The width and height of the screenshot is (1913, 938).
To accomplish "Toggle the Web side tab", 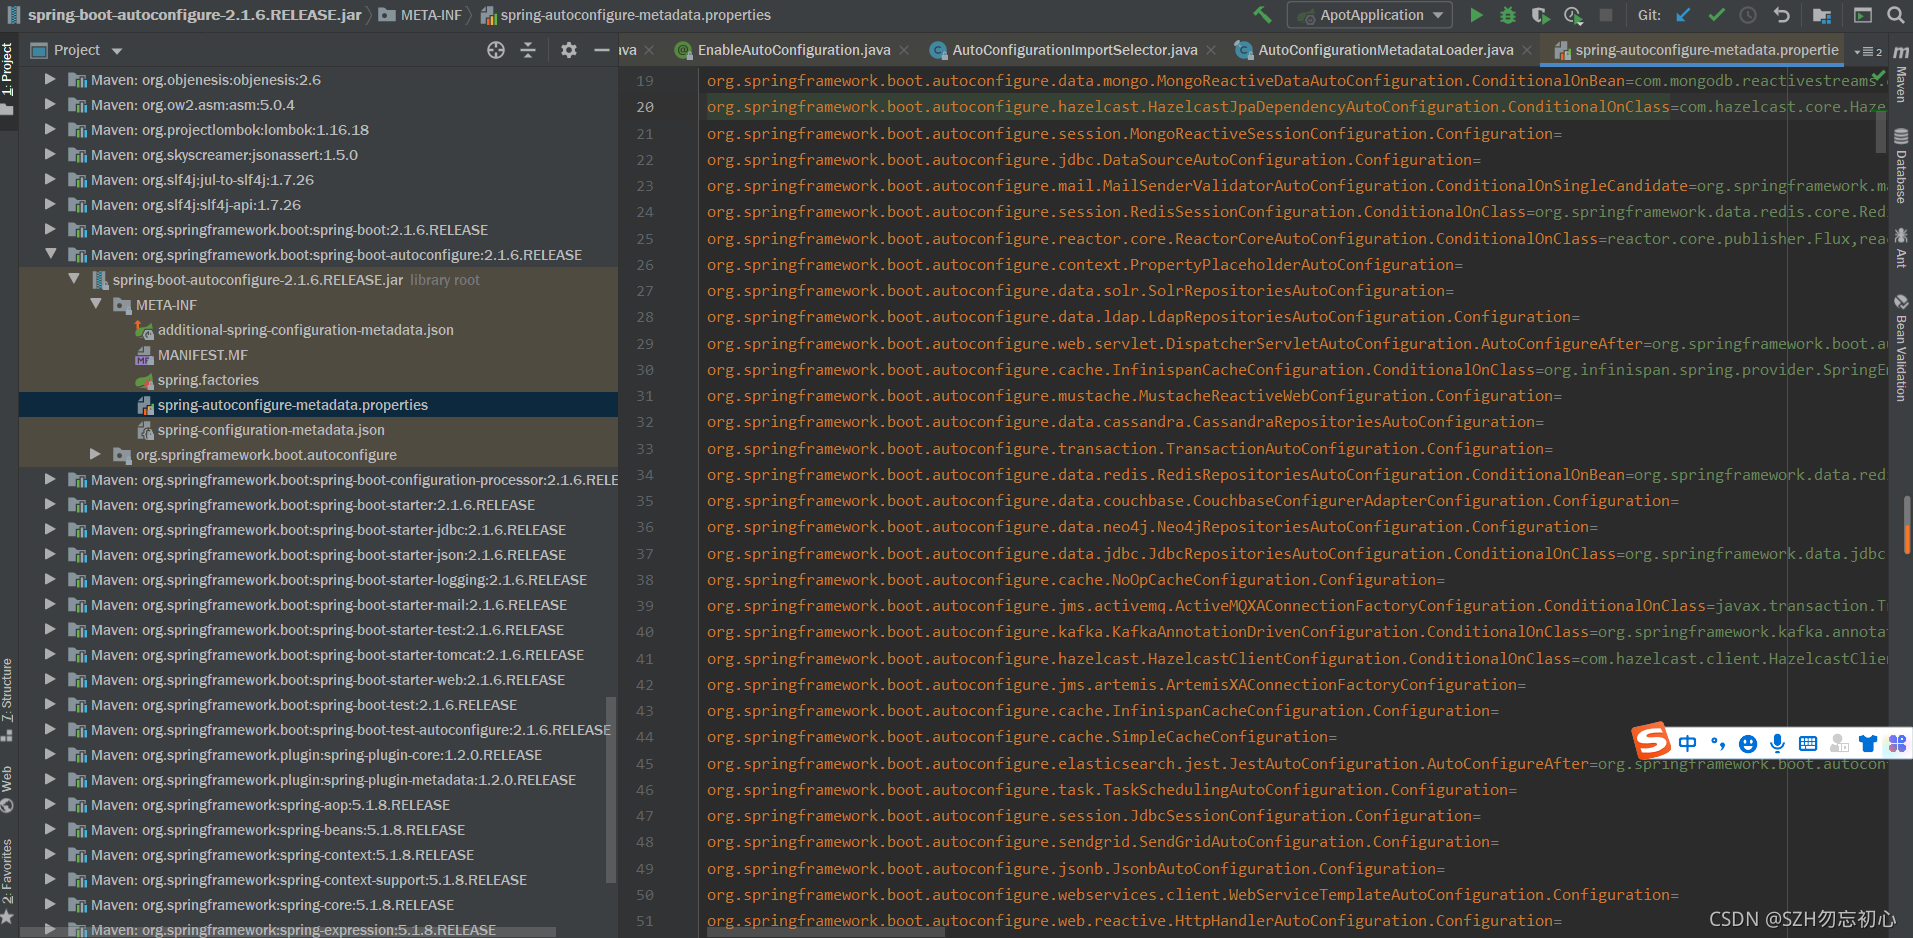I will (x=8, y=790).
